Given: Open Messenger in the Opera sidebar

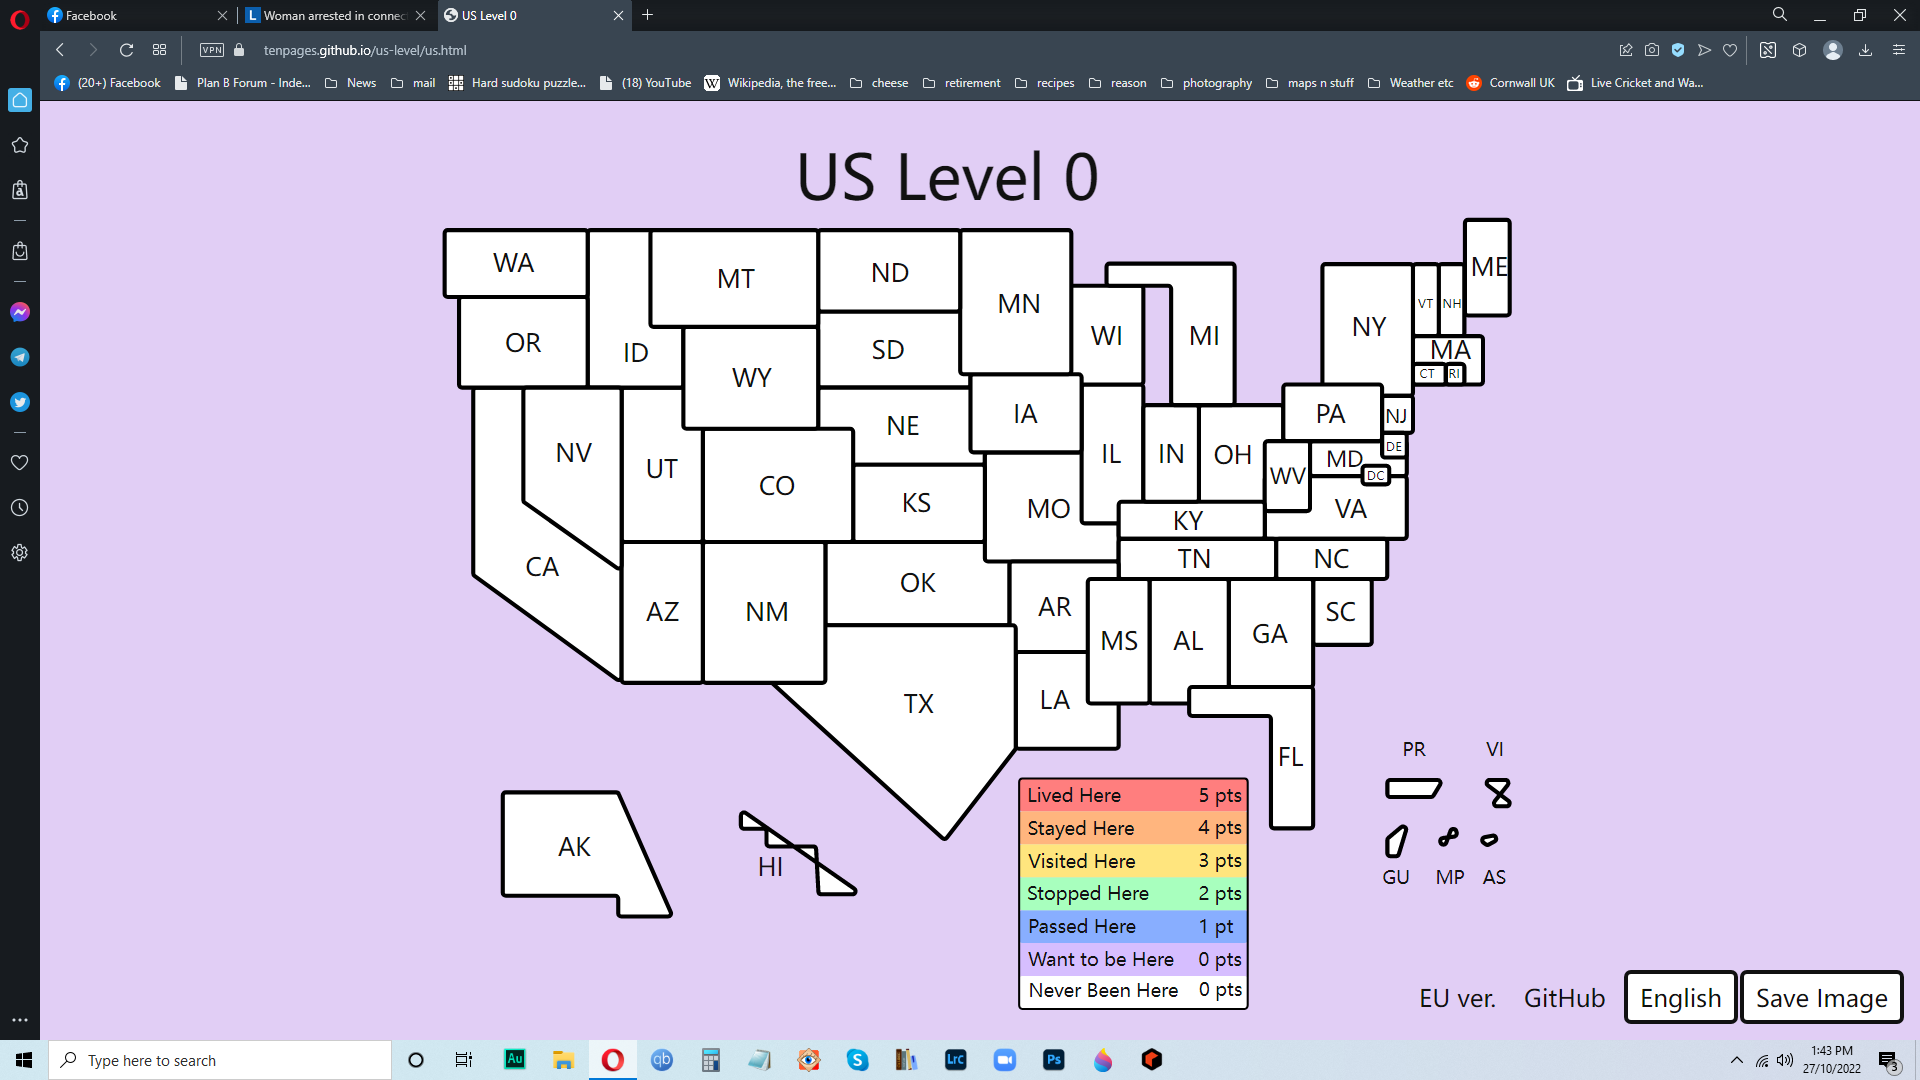Looking at the screenshot, I should (19, 312).
